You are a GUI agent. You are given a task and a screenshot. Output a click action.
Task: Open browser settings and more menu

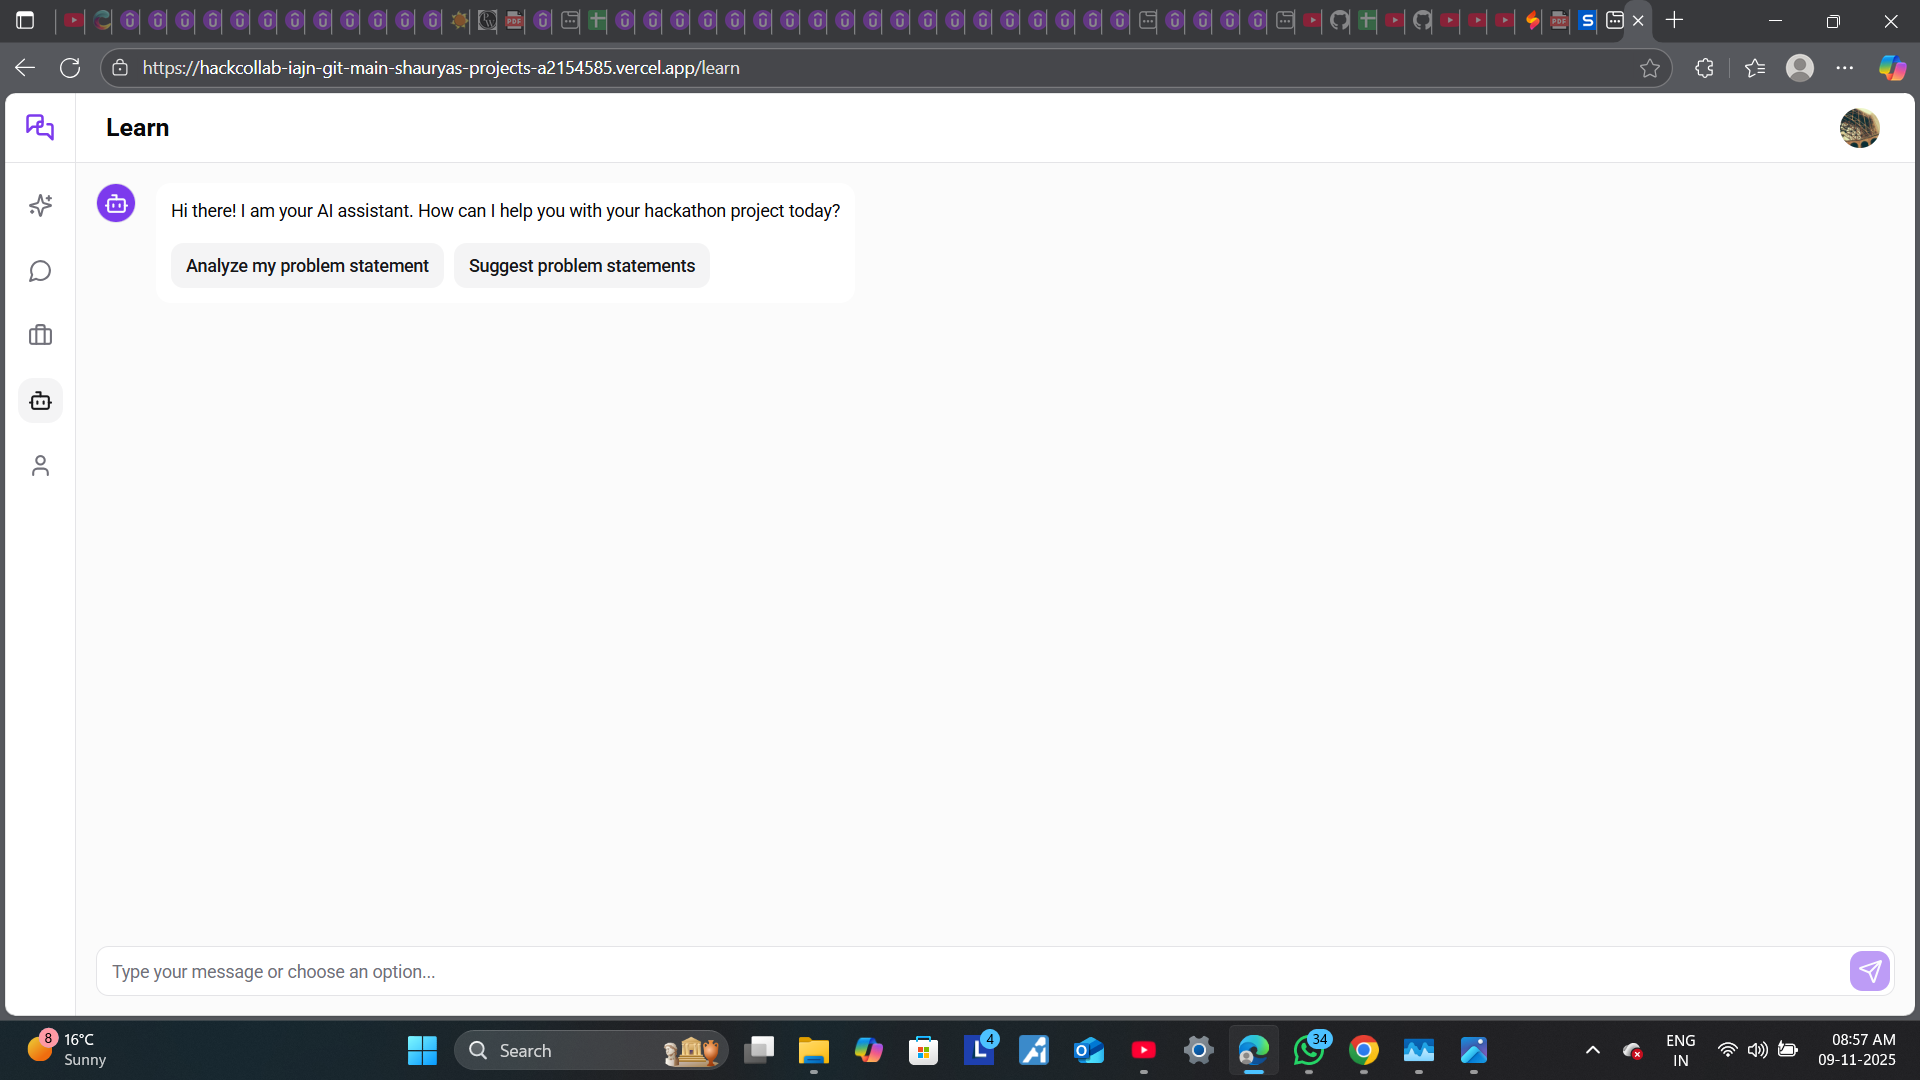pyautogui.click(x=1845, y=68)
